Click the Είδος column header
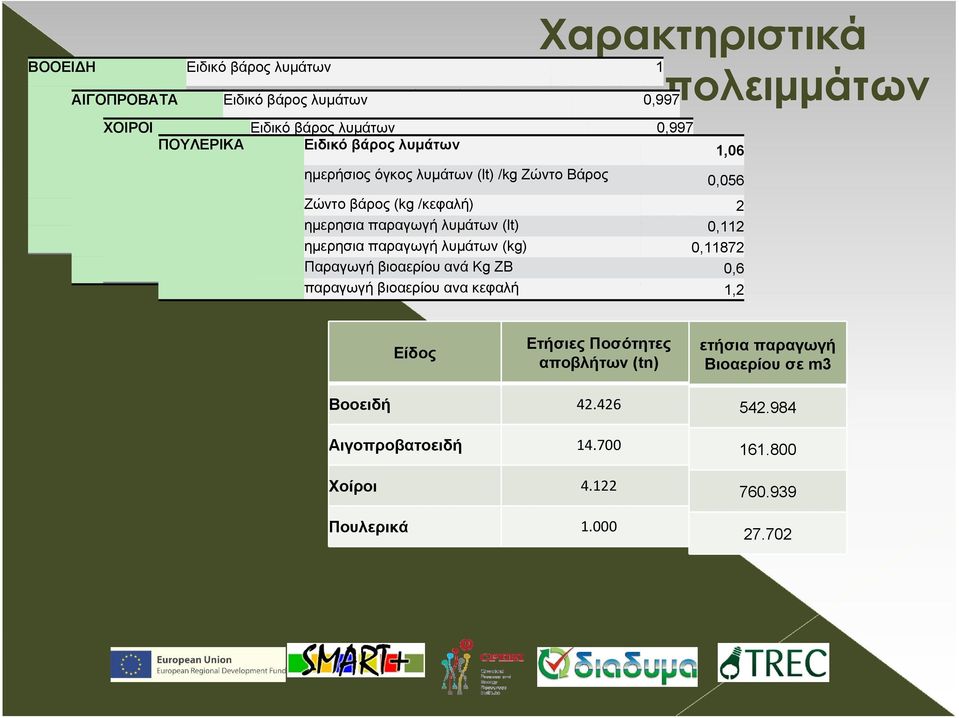This screenshot has width=959, height=718. (x=415, y=352)
